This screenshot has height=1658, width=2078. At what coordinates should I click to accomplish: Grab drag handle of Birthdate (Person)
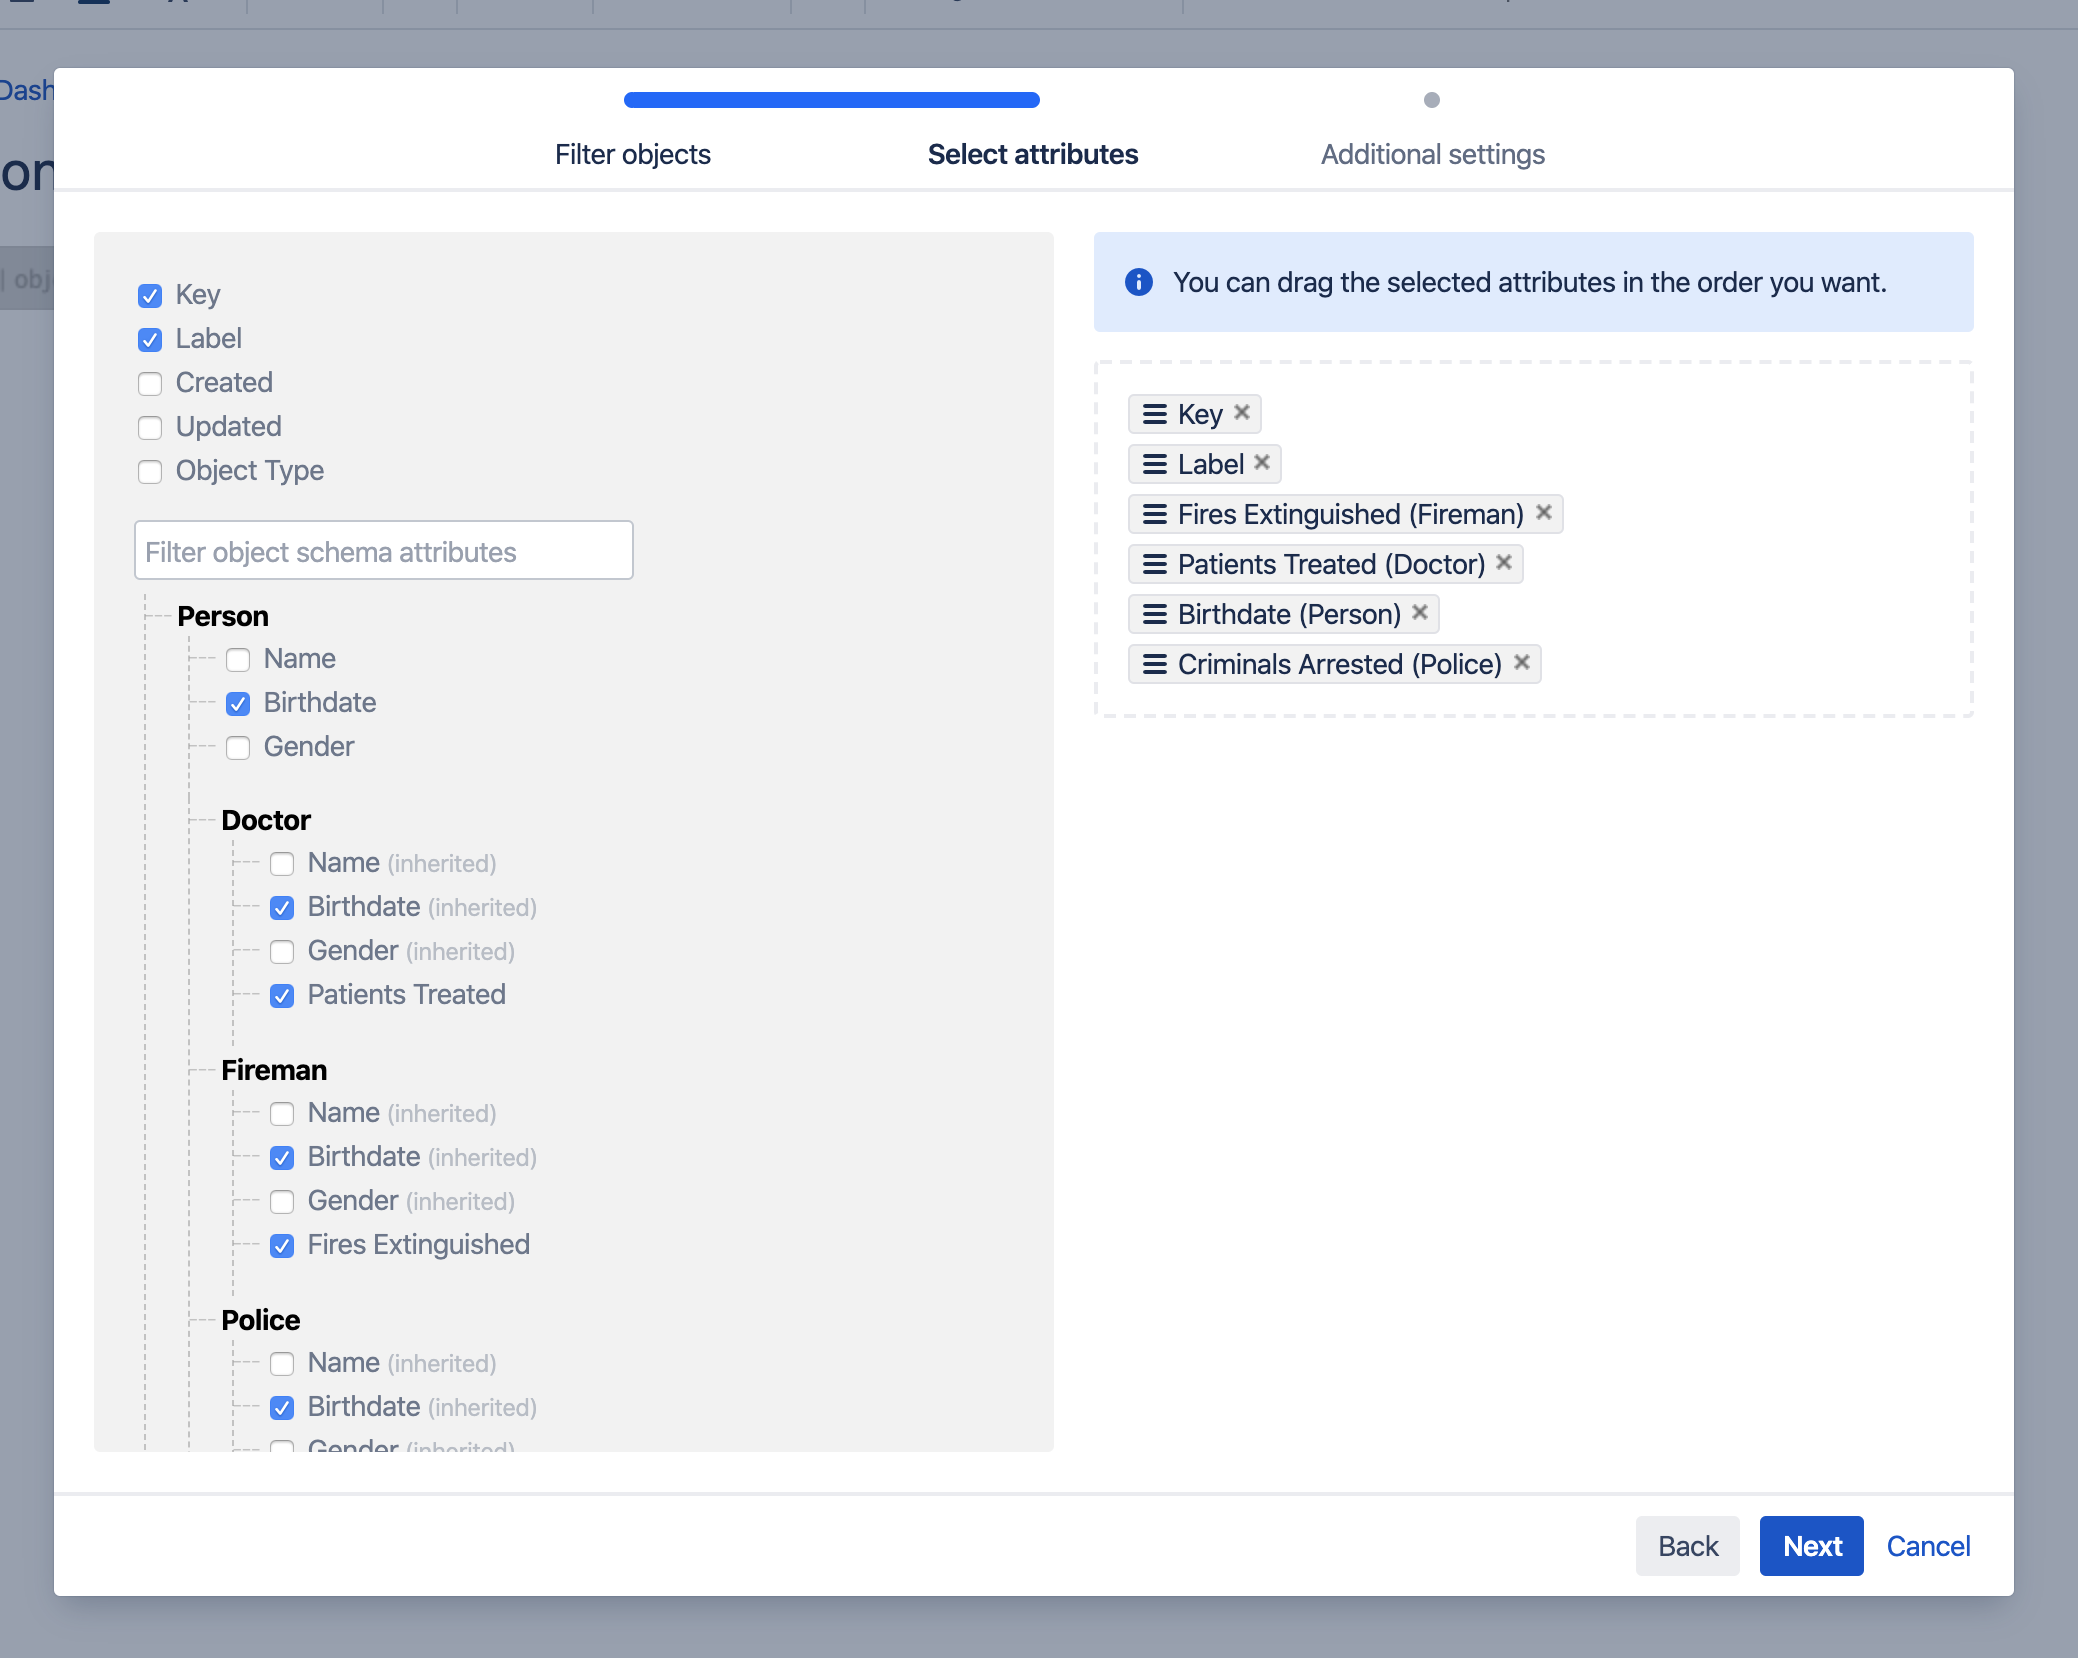pyautogui.click(x=1155, y=614)
